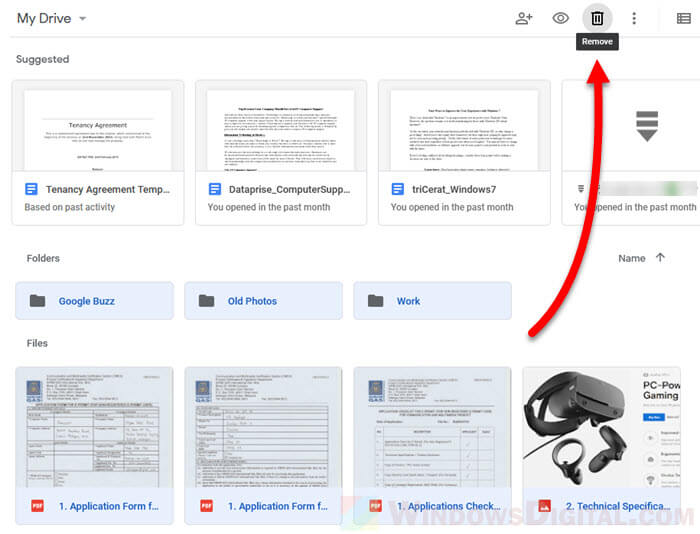Viewport: 700px width, 534px height.
Task: Click the Preview eye icon
Action: pyautogui.click(x=561, y=18)
